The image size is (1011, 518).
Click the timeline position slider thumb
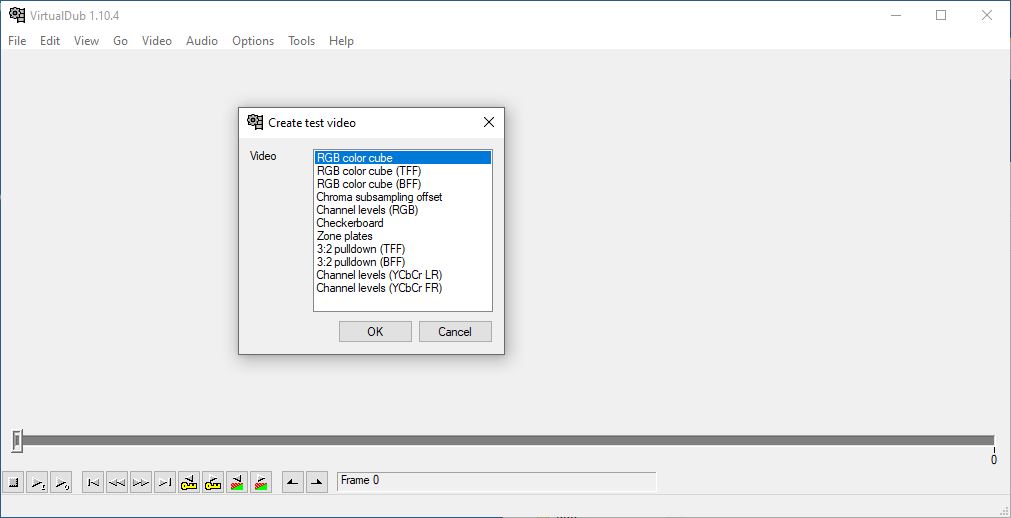click(17, 441)
